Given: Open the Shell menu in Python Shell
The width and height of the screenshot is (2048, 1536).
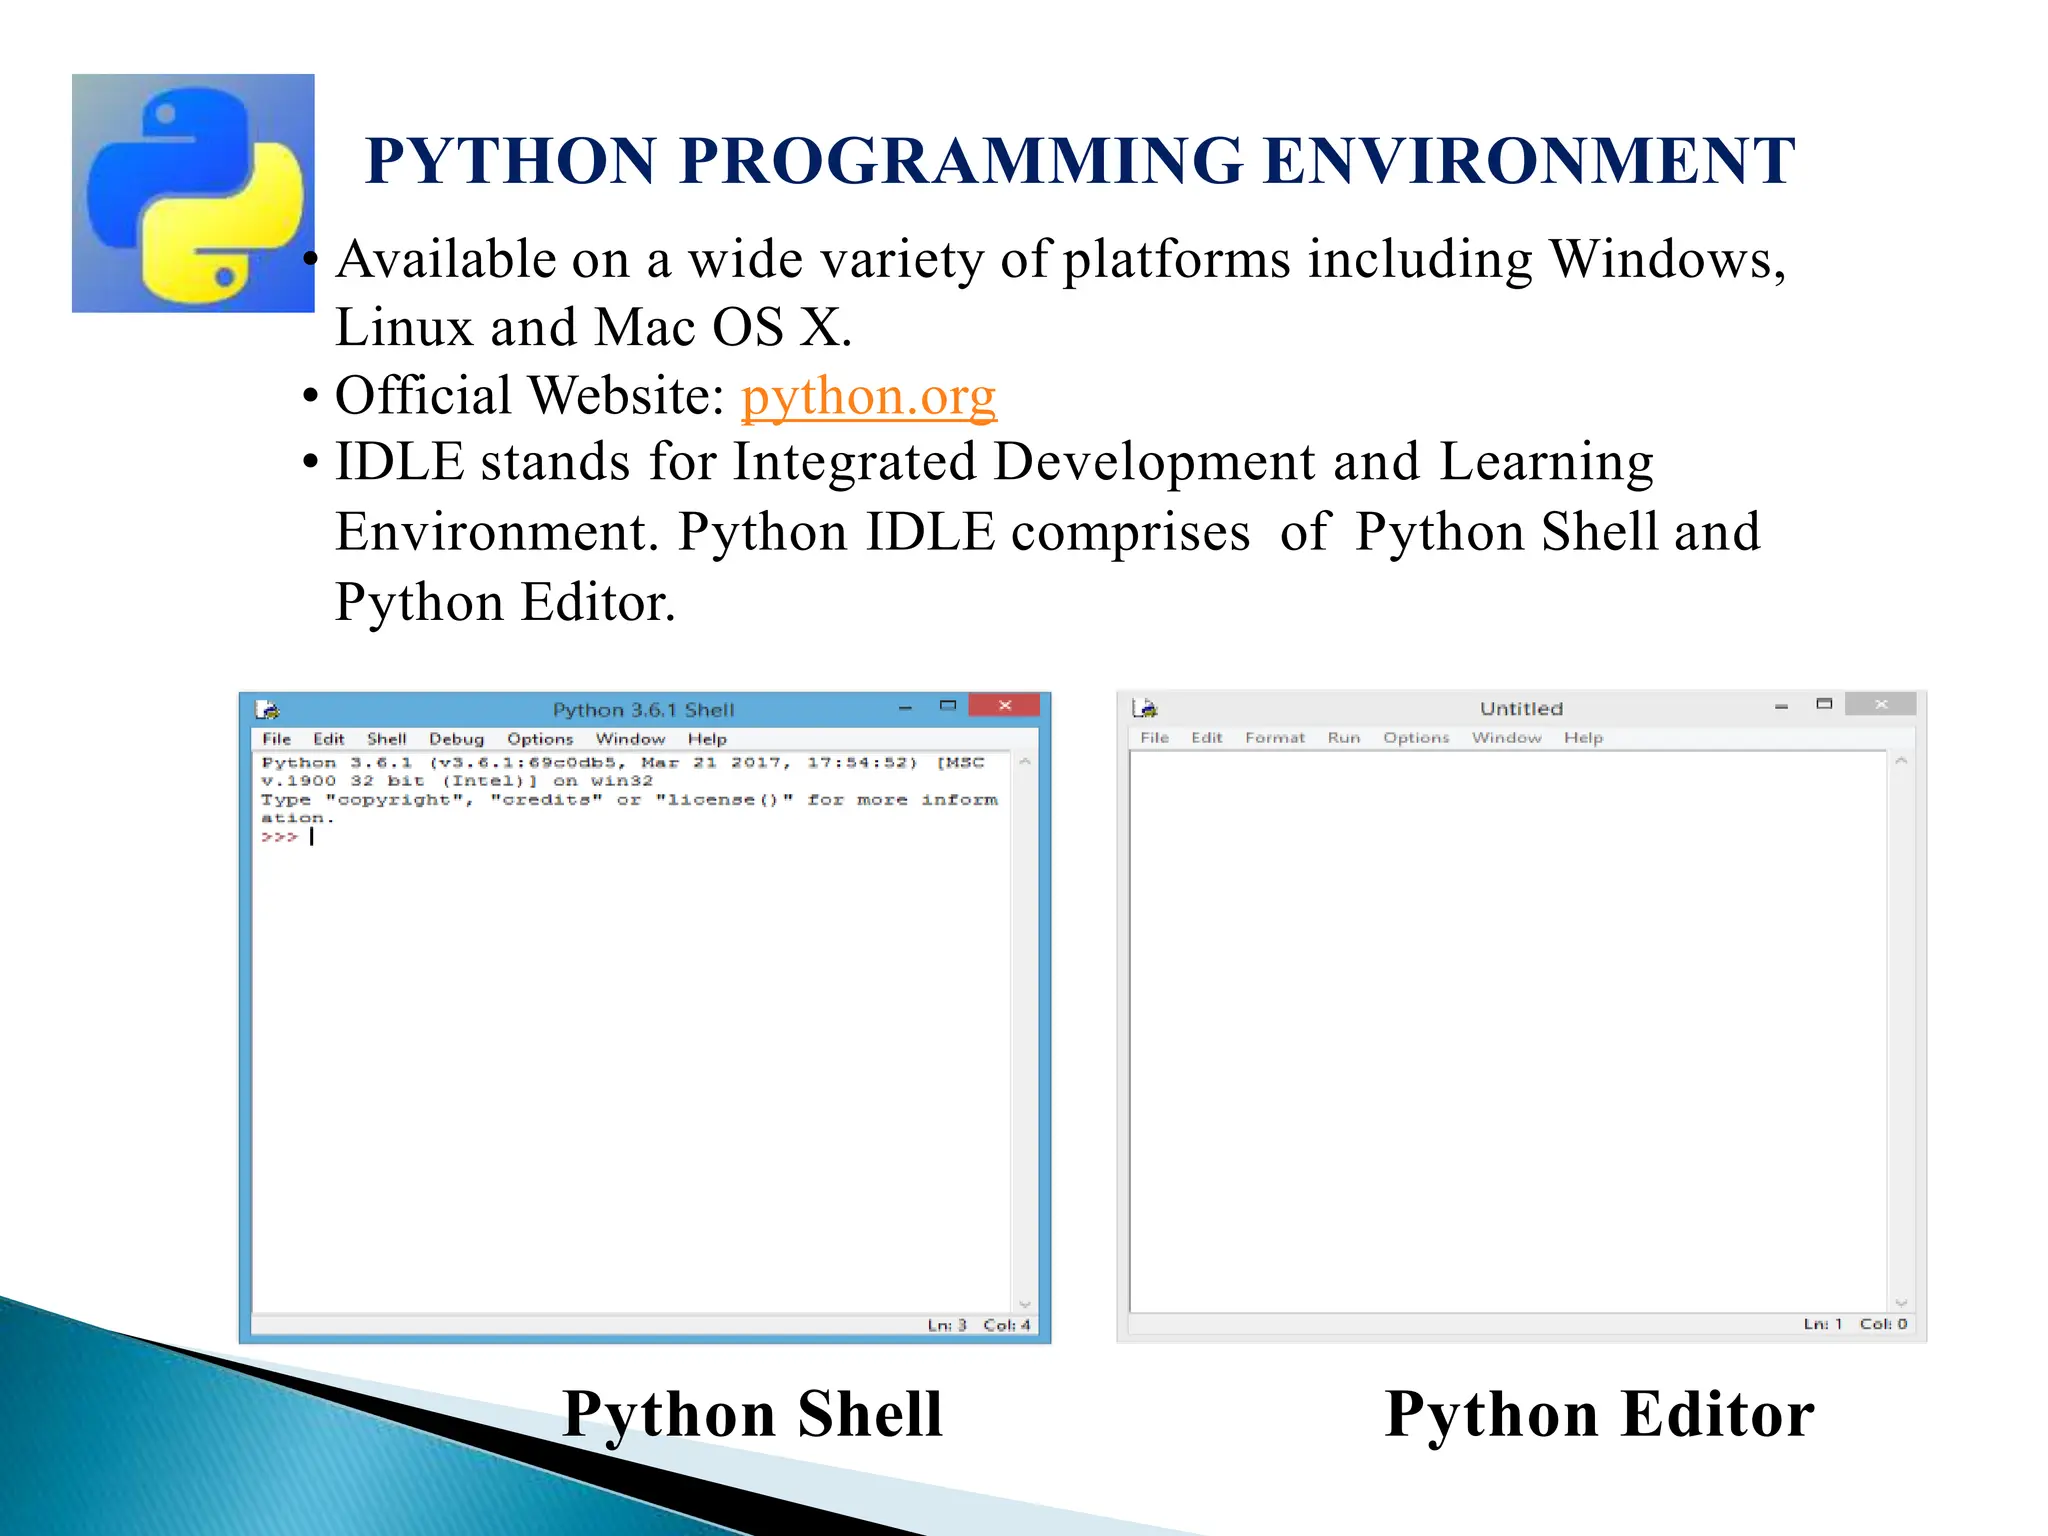Looking at the screenshot, I should pyautogui.click(x=386, y=739).
